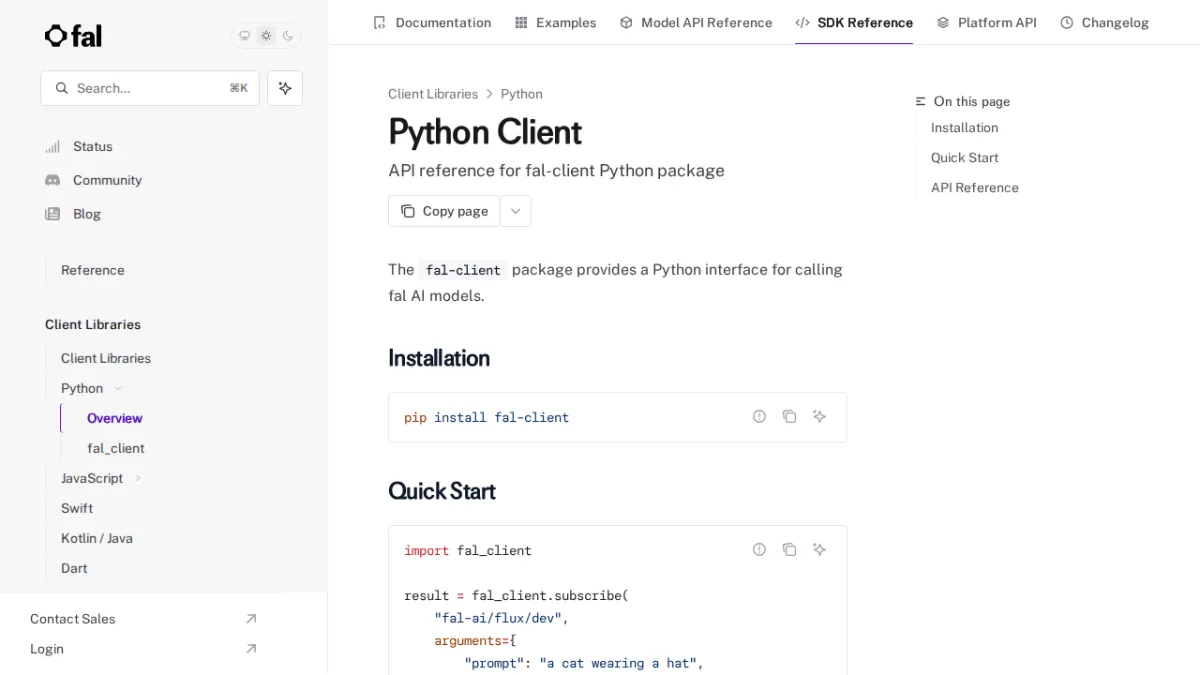Viewport: 1200px width, 675px height.
Task: Ask AI about Quick Start code block
Action: 819,549
